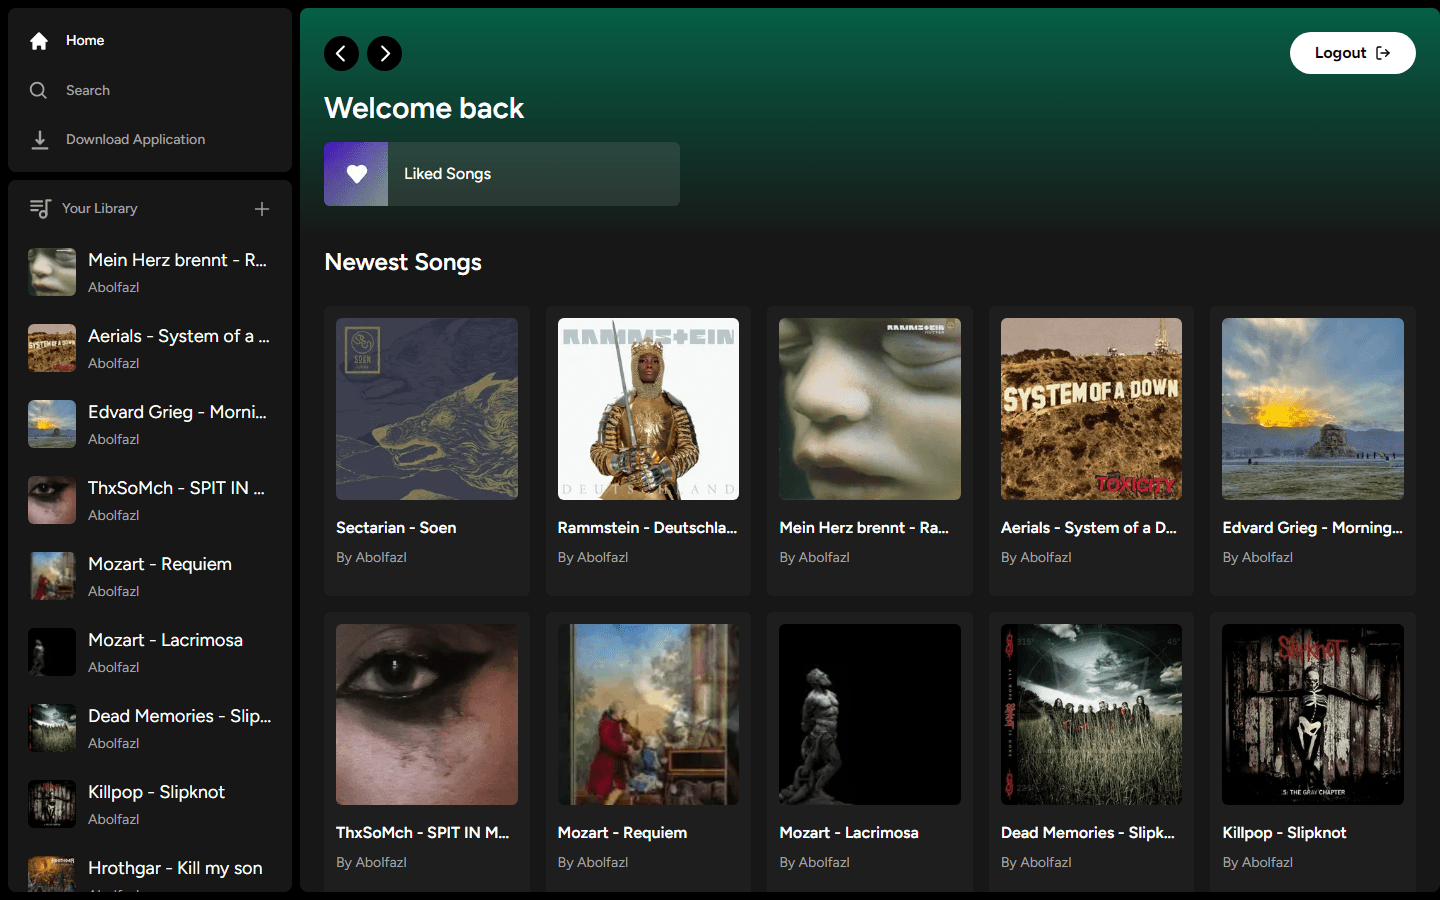Open Aerials - System of a title in library
This screenshot has height=900, width=1440.
tap(179, 336)
